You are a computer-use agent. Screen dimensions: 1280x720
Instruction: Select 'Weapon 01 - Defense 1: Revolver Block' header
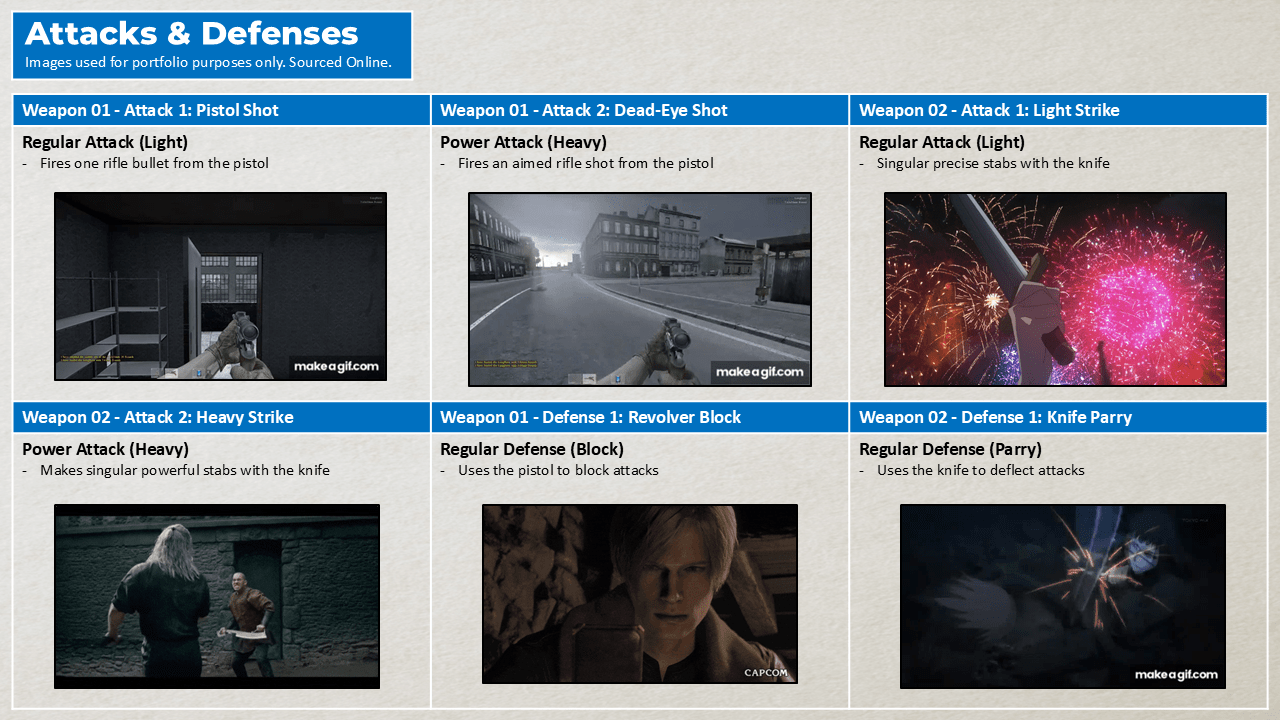point(590,417)
